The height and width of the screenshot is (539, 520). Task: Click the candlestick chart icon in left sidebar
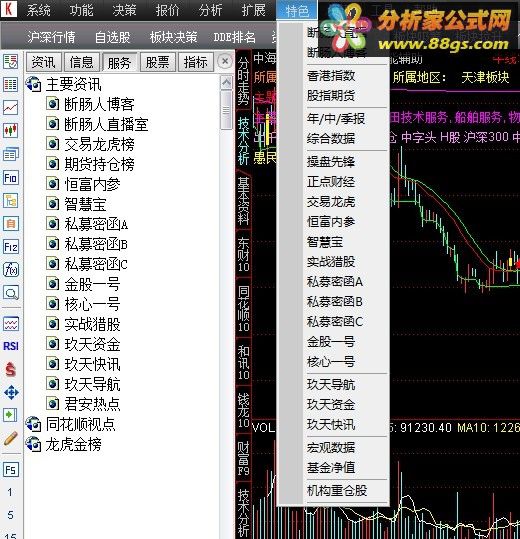[x=10, y=131]
